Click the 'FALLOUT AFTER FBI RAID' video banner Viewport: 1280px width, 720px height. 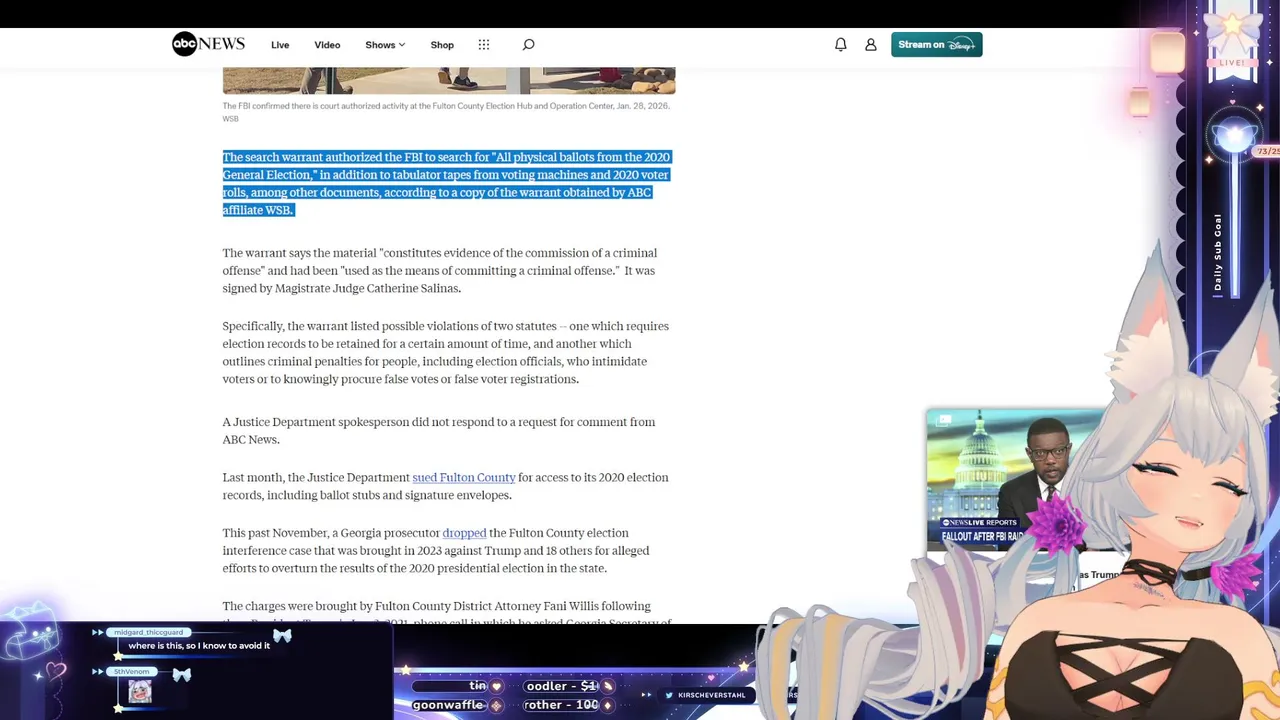coord(984,537)
